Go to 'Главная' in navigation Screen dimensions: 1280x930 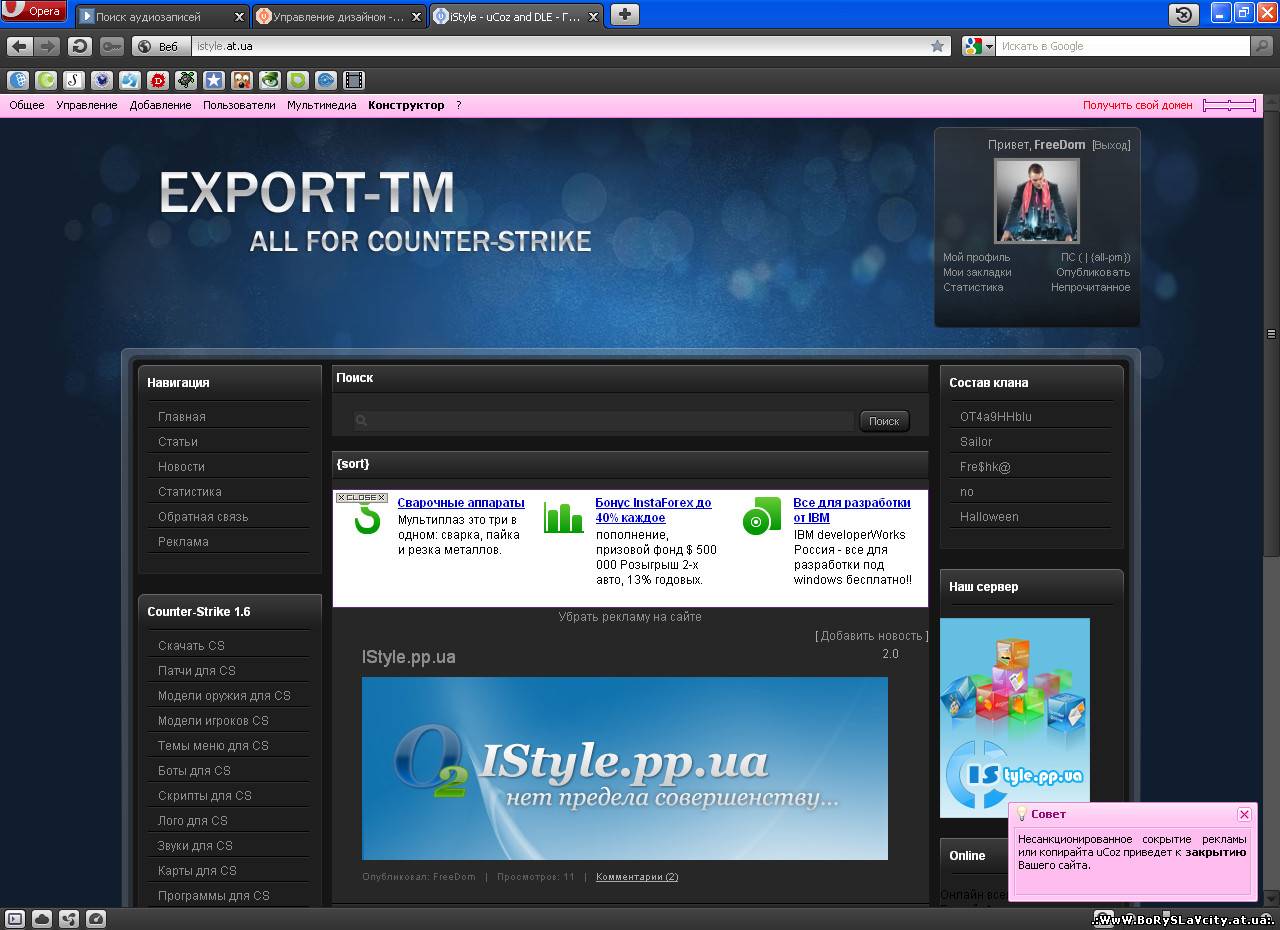(x=182, y=417)
